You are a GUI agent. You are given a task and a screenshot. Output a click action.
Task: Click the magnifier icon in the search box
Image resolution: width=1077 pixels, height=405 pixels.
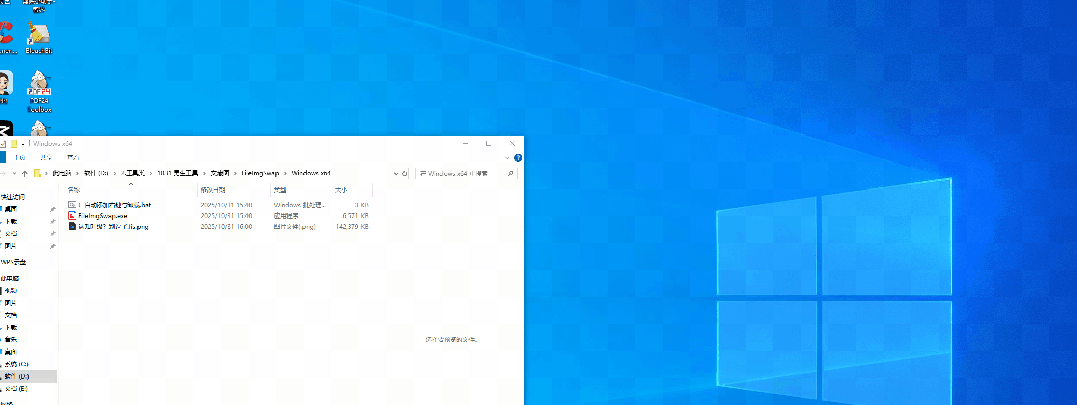pyautogui.click(x=513, y=173)
